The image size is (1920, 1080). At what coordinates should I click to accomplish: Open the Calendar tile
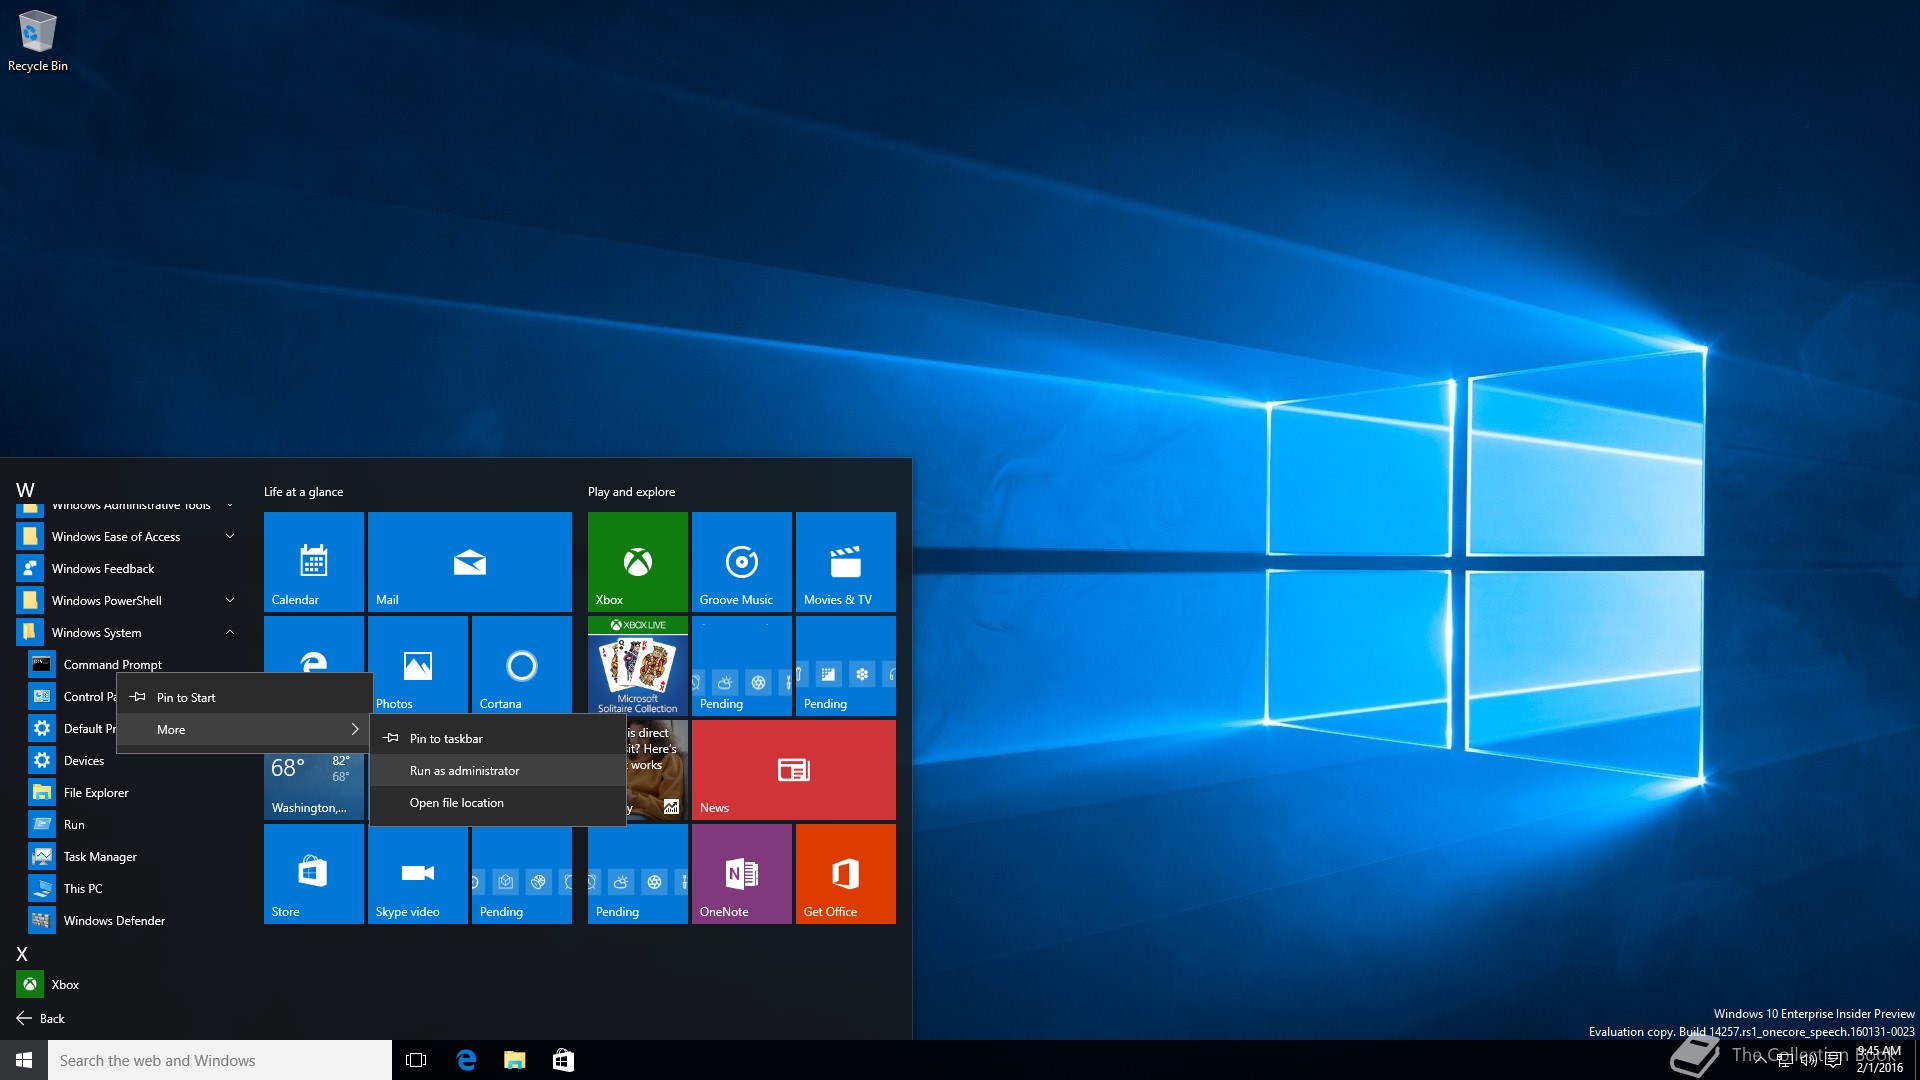(x=313, y=561)
